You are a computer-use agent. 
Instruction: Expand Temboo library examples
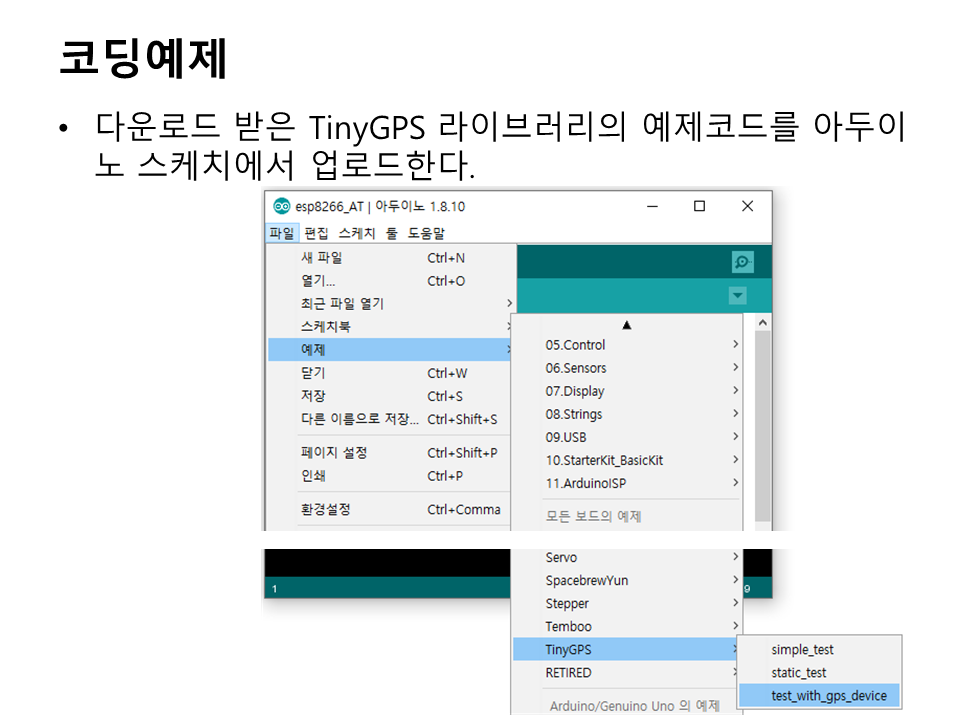pyautogui.click(x=627, y=626)
